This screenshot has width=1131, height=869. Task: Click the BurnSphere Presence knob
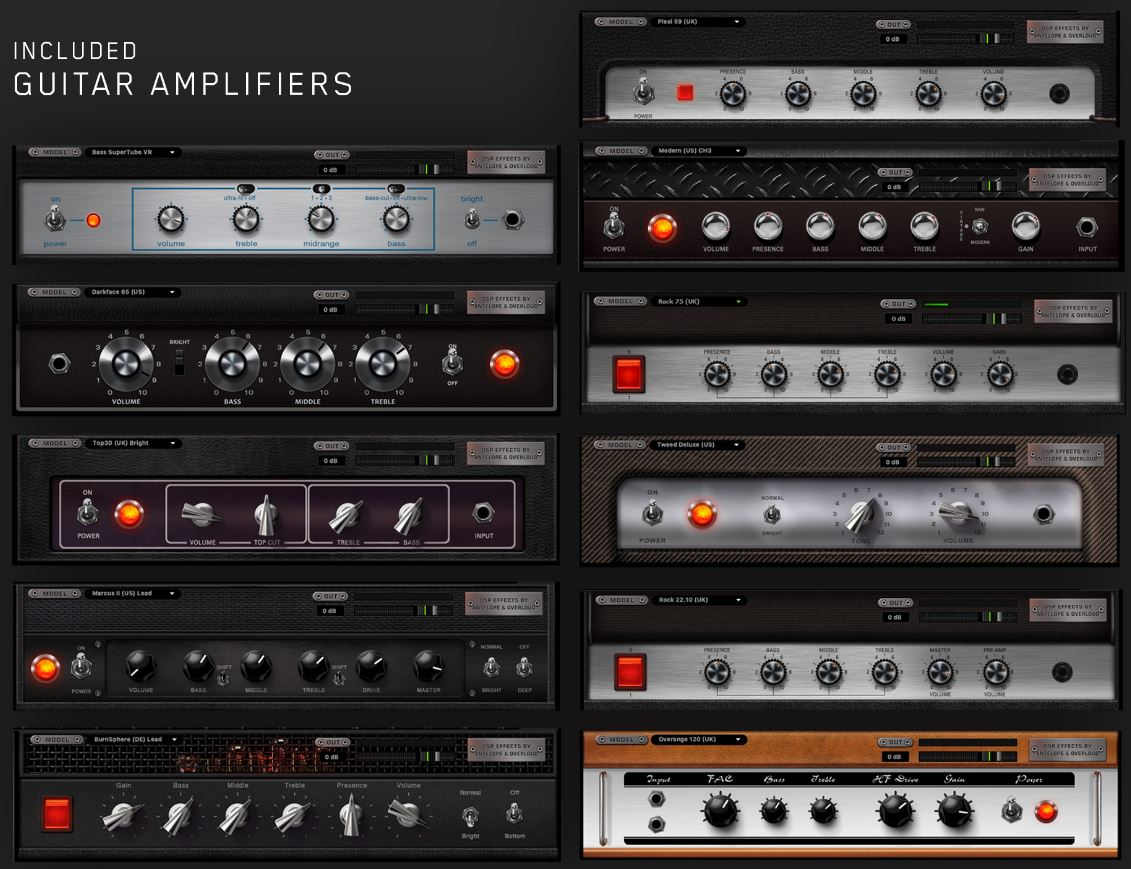click(x=351, y=816)
